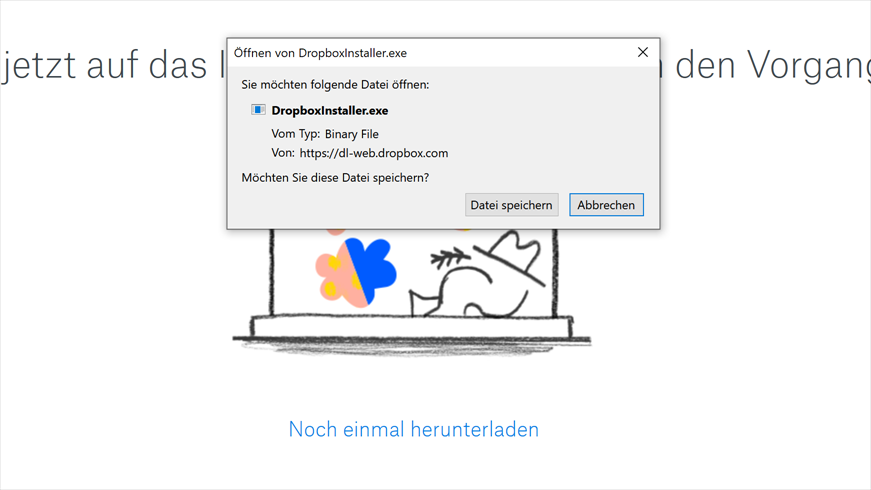Select the DropboxInstaller.exe filename text
This screenshot has width=871, height=490.
point(330,111)
